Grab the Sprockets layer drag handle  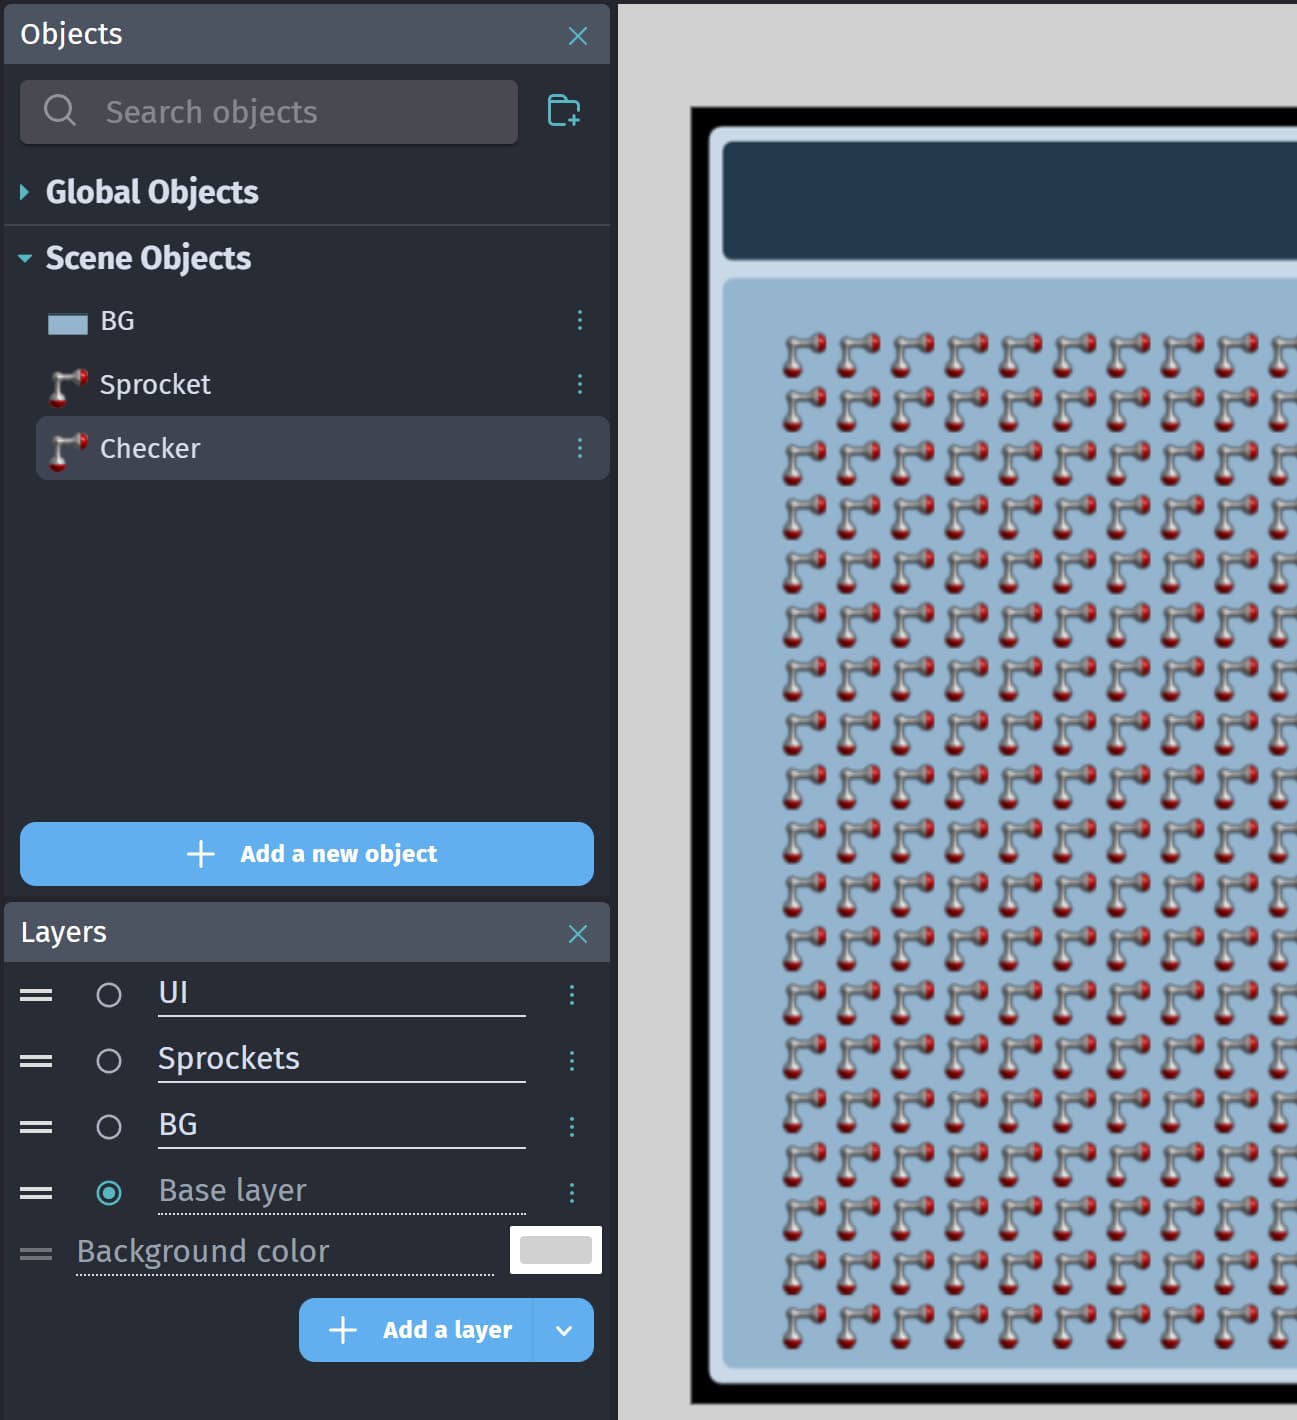pos(36,1061)
